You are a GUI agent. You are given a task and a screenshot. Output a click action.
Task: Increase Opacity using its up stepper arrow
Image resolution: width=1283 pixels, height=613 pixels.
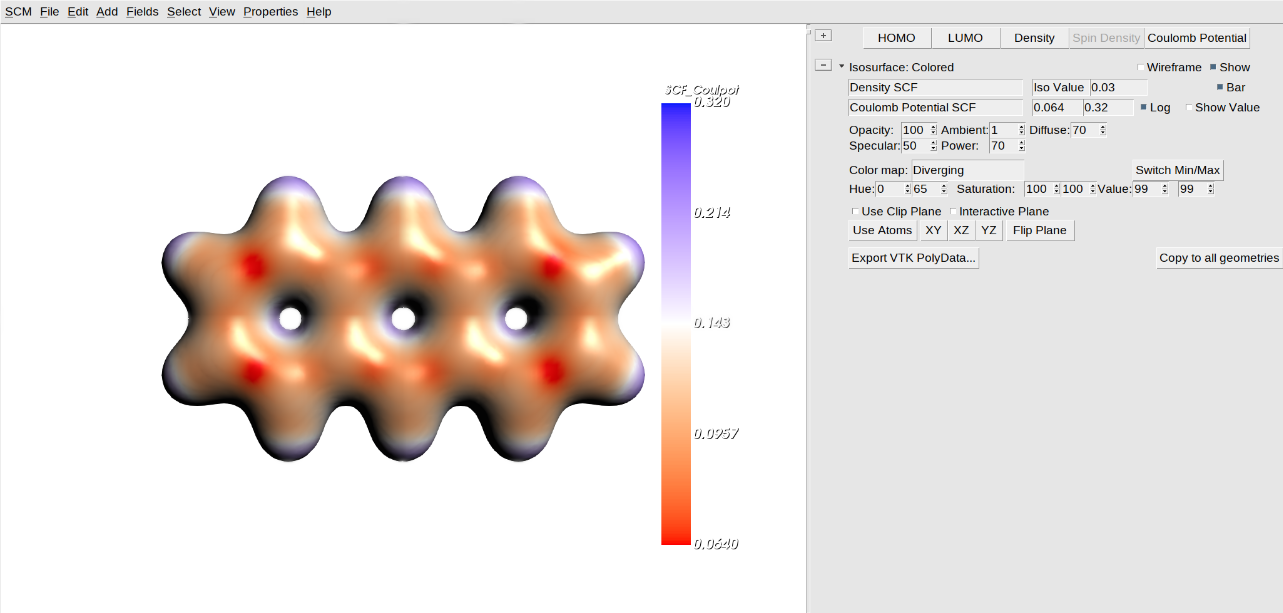click(932, 126)
